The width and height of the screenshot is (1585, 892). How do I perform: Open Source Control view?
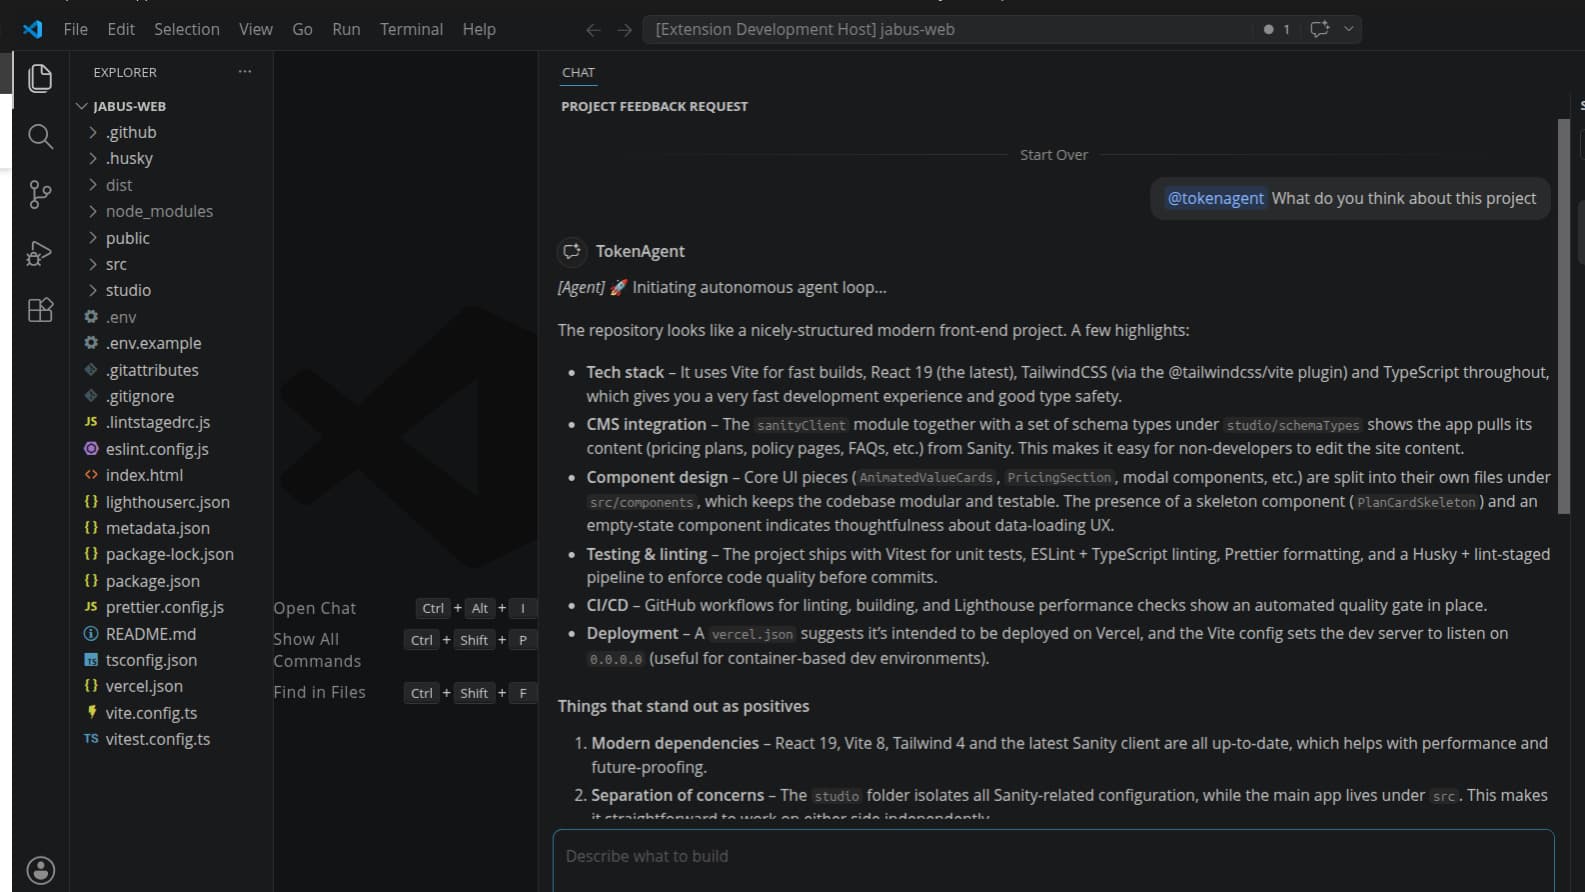pos(40,194)
